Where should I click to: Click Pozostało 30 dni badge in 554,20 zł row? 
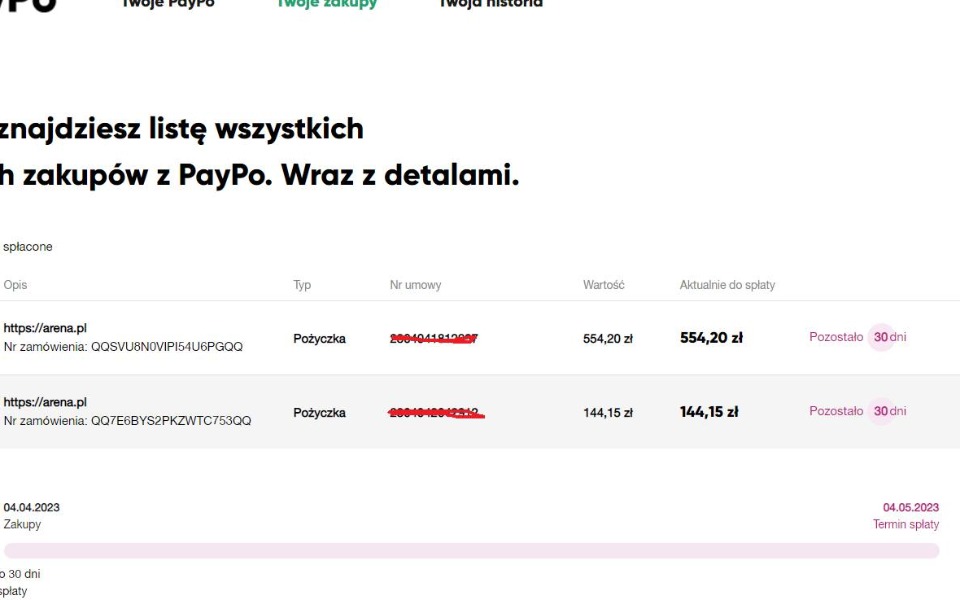click(858, 337)
